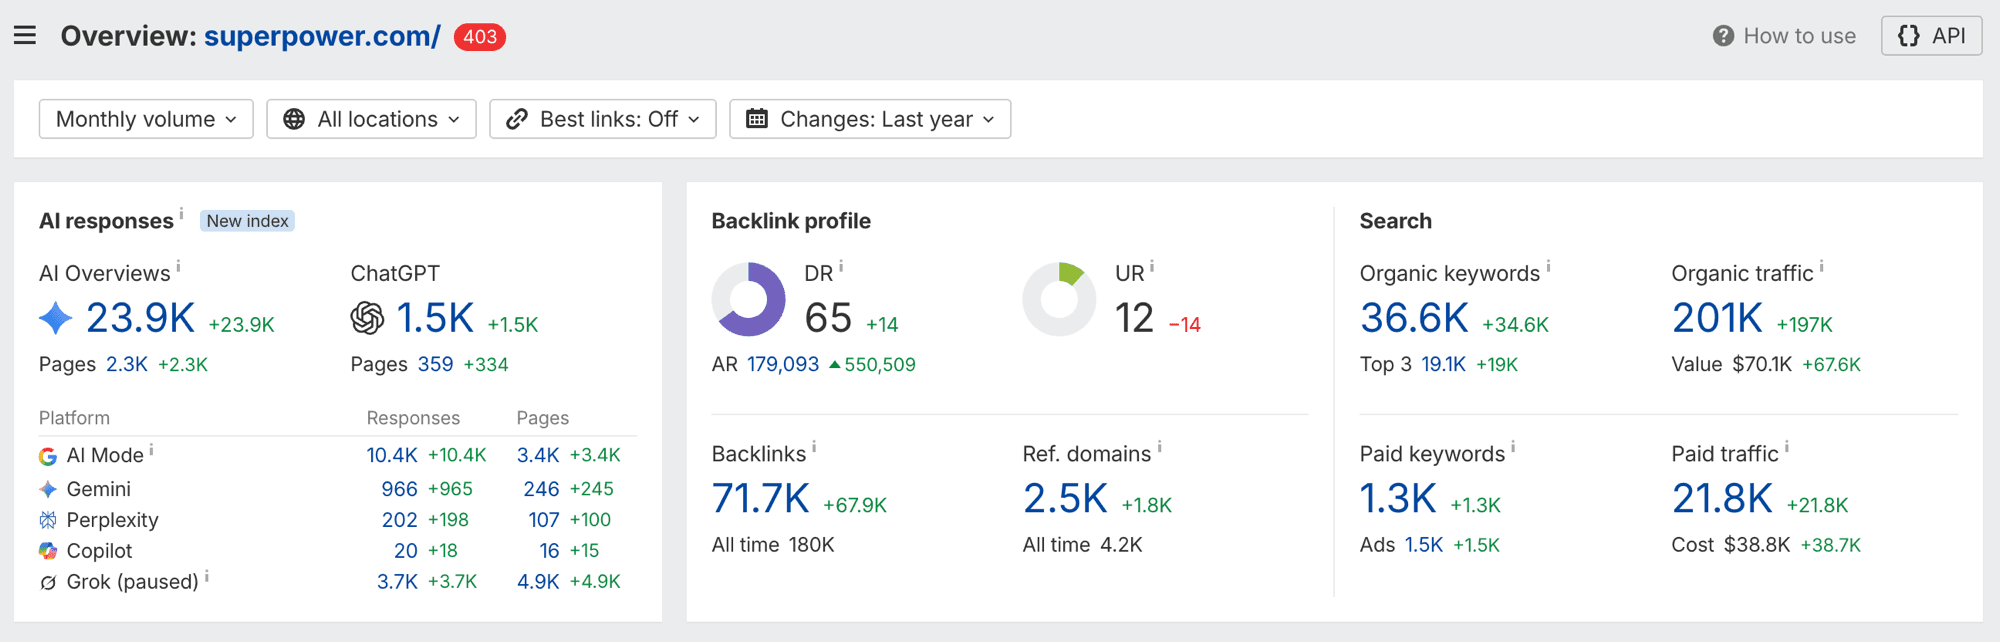Open ChatGPT Pages 359 value
The height and width of the screenshot is (642, 2000).
point(435,365)
